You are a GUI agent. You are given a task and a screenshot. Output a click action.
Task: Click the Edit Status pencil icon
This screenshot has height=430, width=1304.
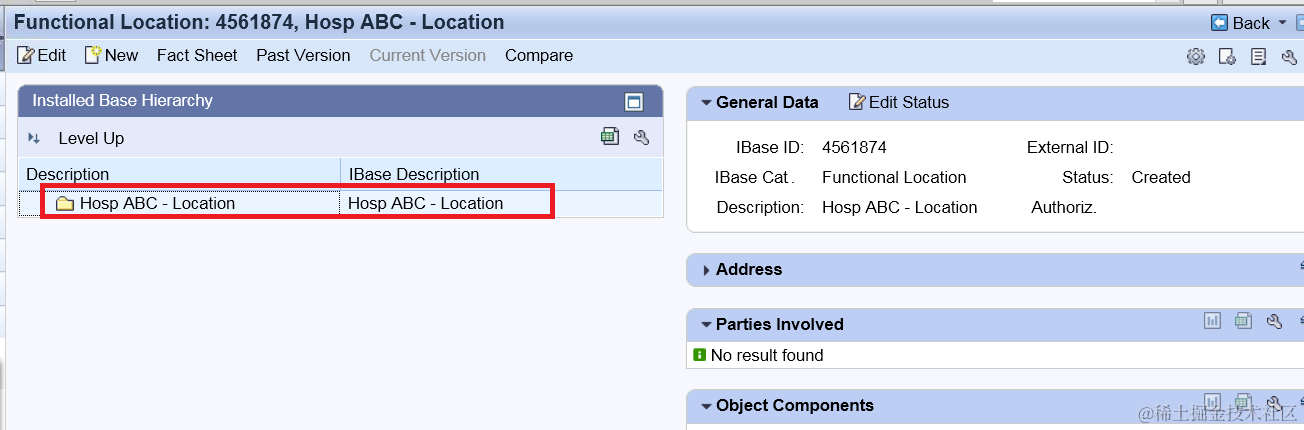tap(857, 102)
